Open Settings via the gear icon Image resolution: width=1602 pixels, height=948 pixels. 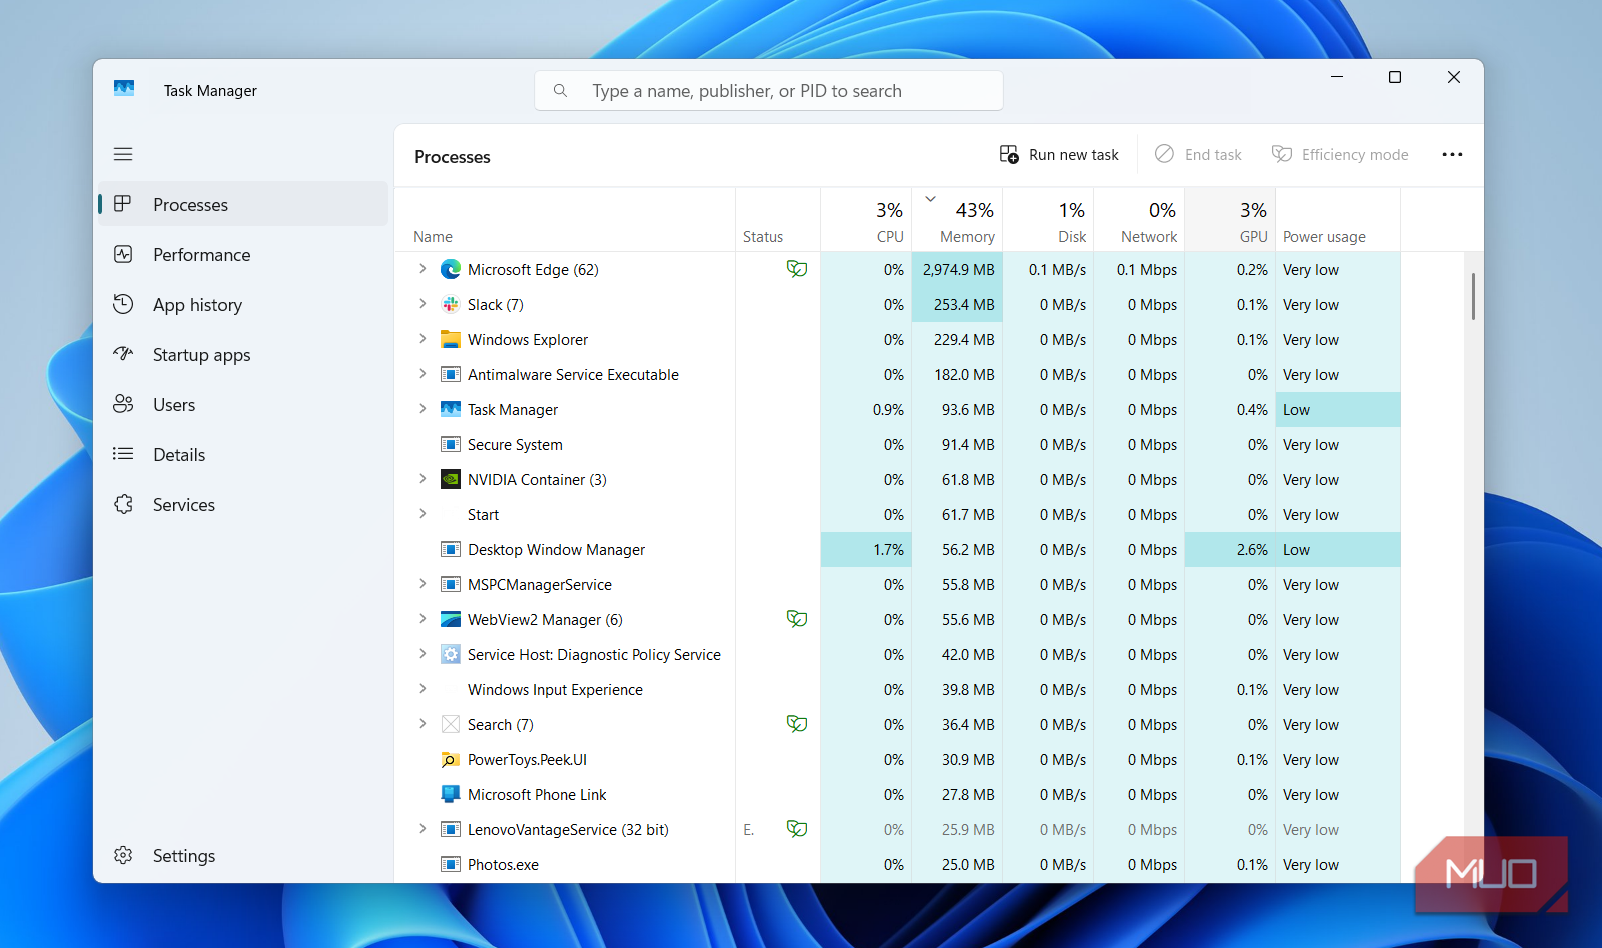[123, 856]
